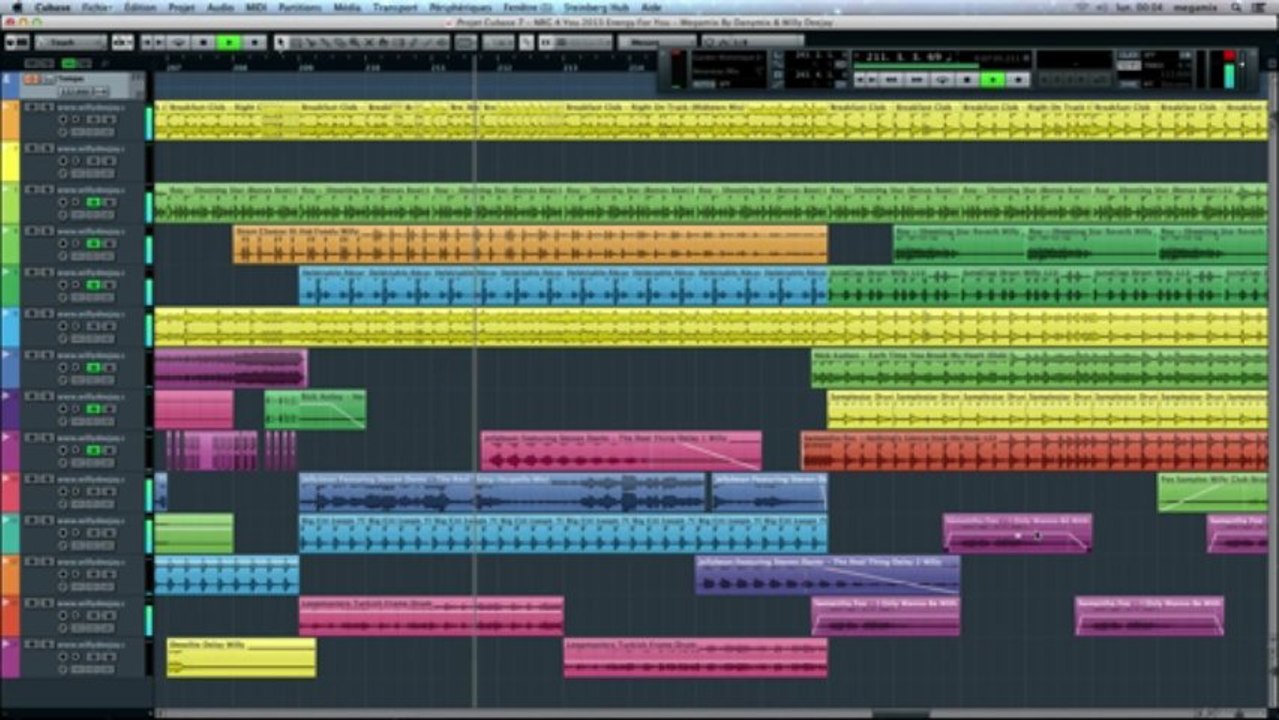Click the green Play button in the toolbar

pyautogui.click(x=229, y=42)
